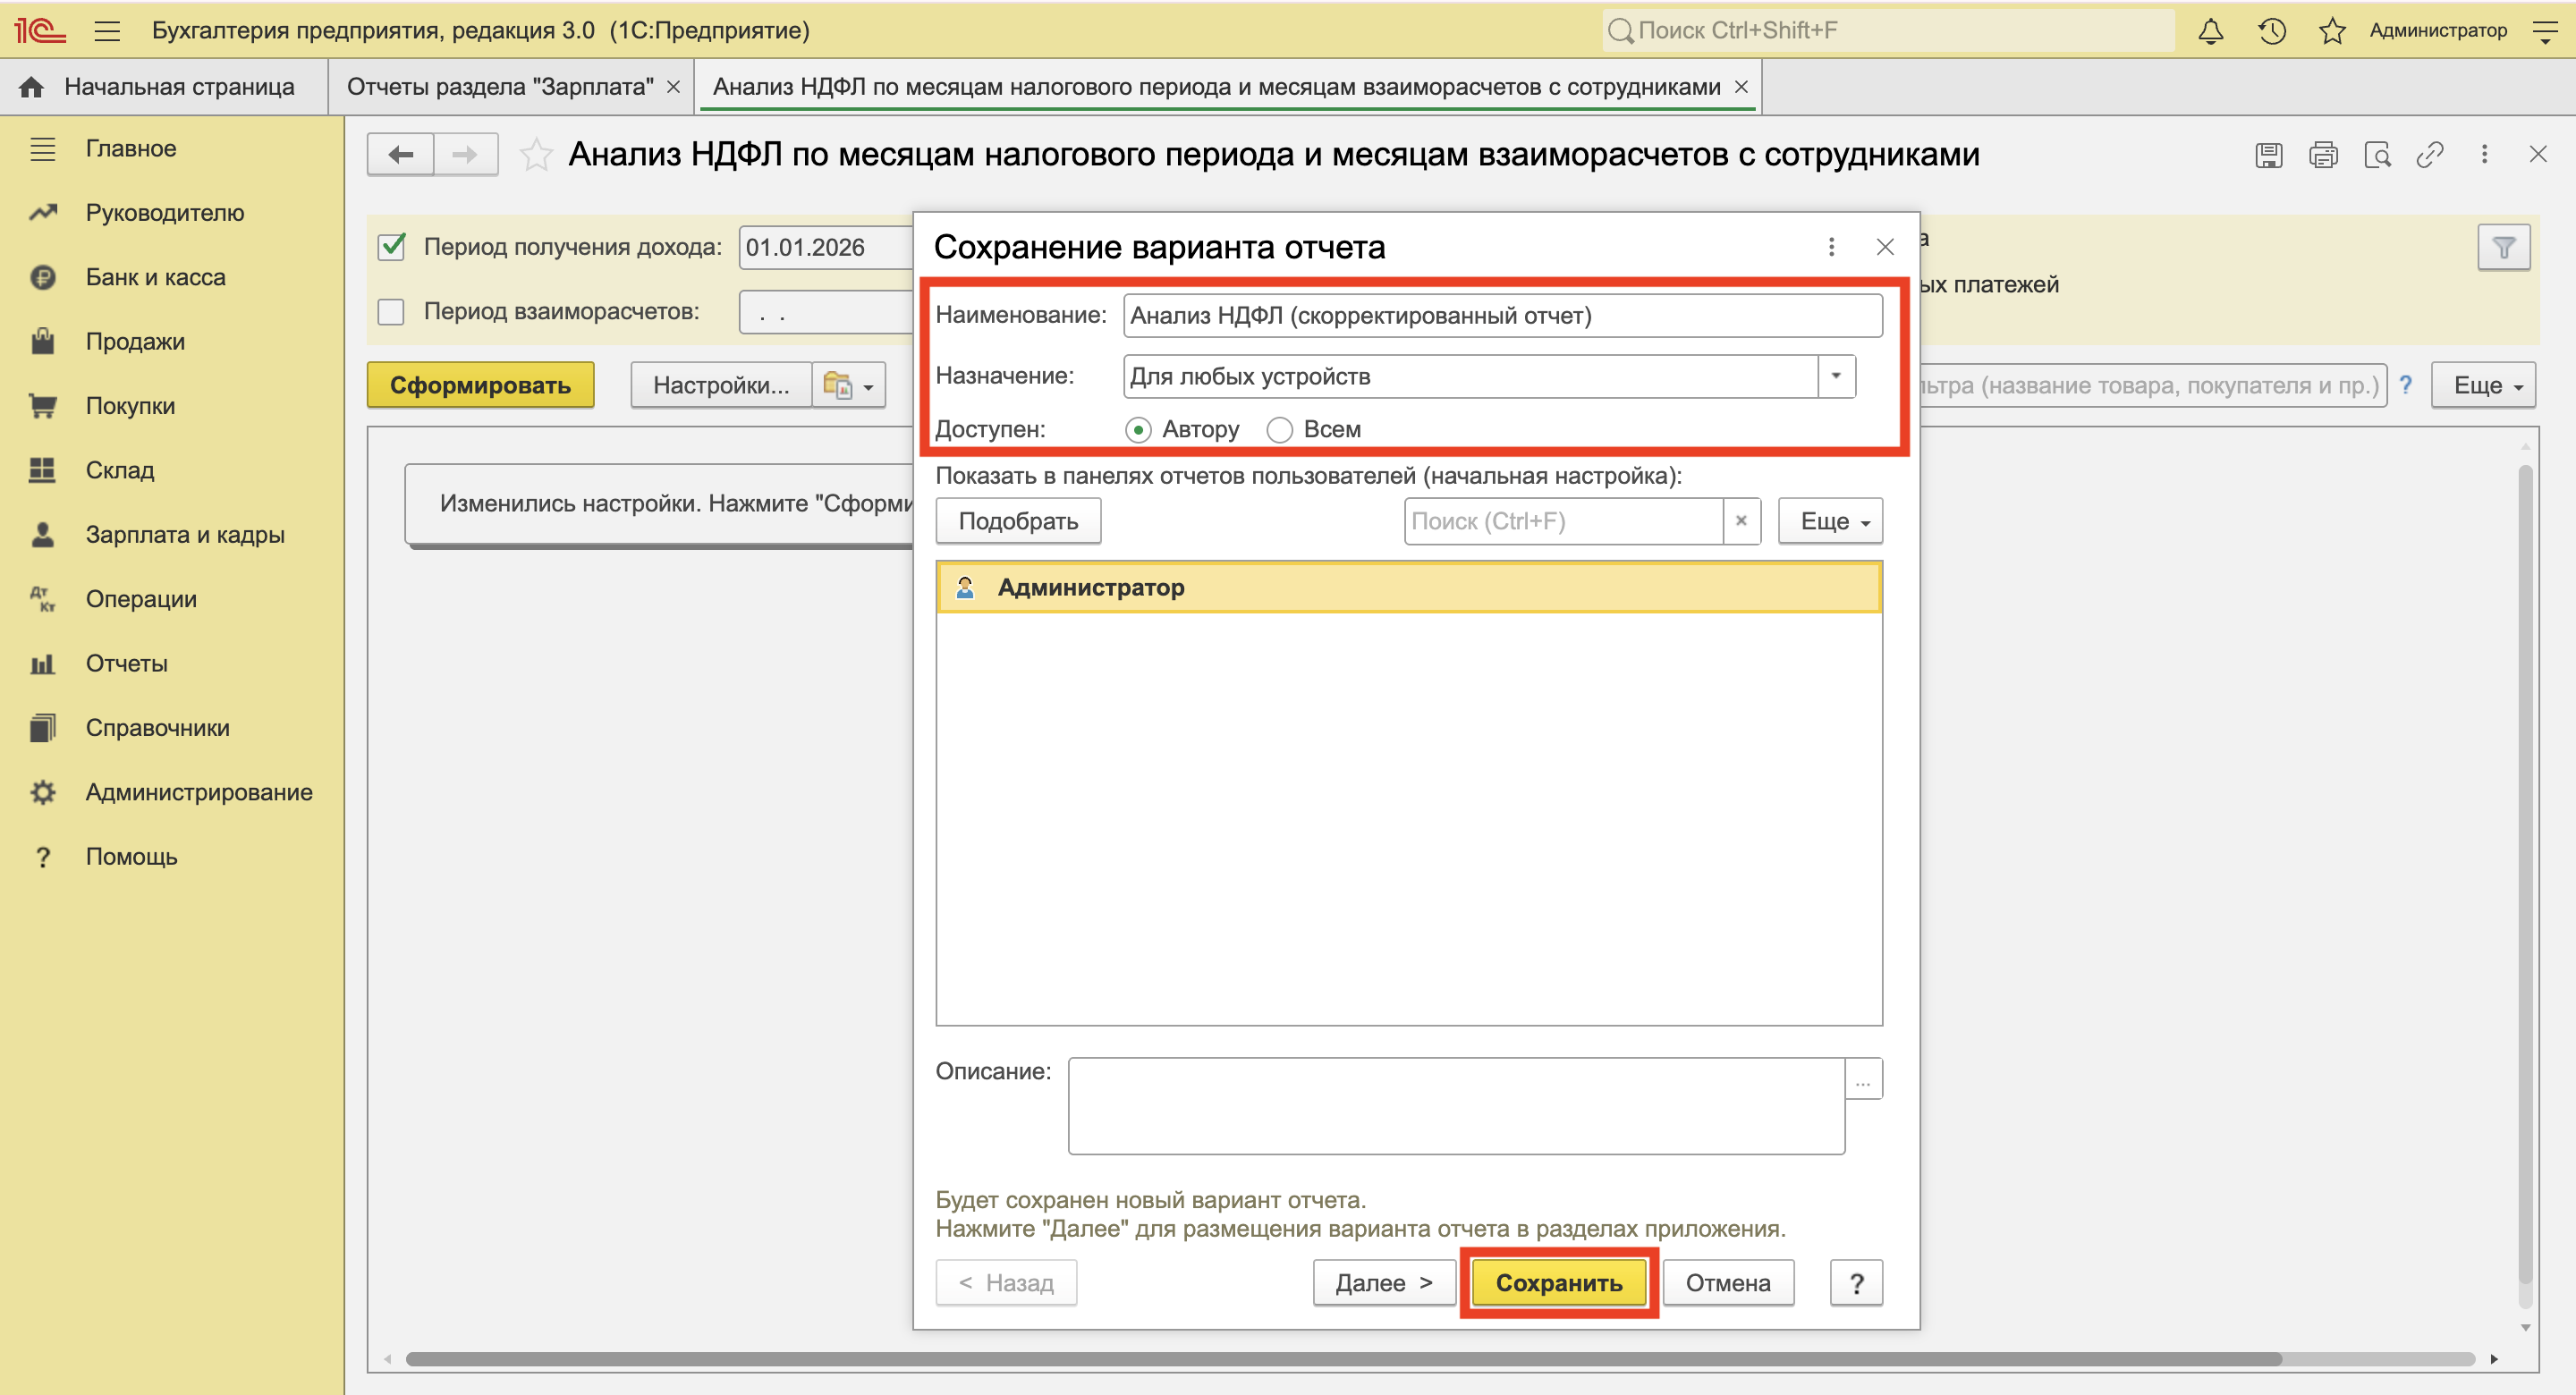Uncheck Период получения дохода checkbox
2576x1395 pixels.
click(x=392, y=247)
